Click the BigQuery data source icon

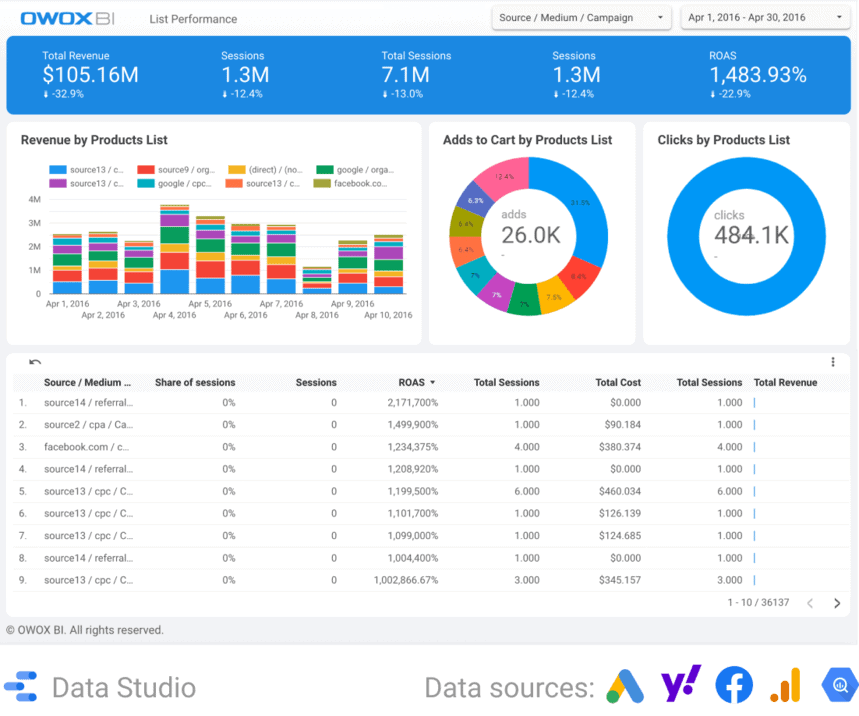pyautogui.click(x=839, y=685)
